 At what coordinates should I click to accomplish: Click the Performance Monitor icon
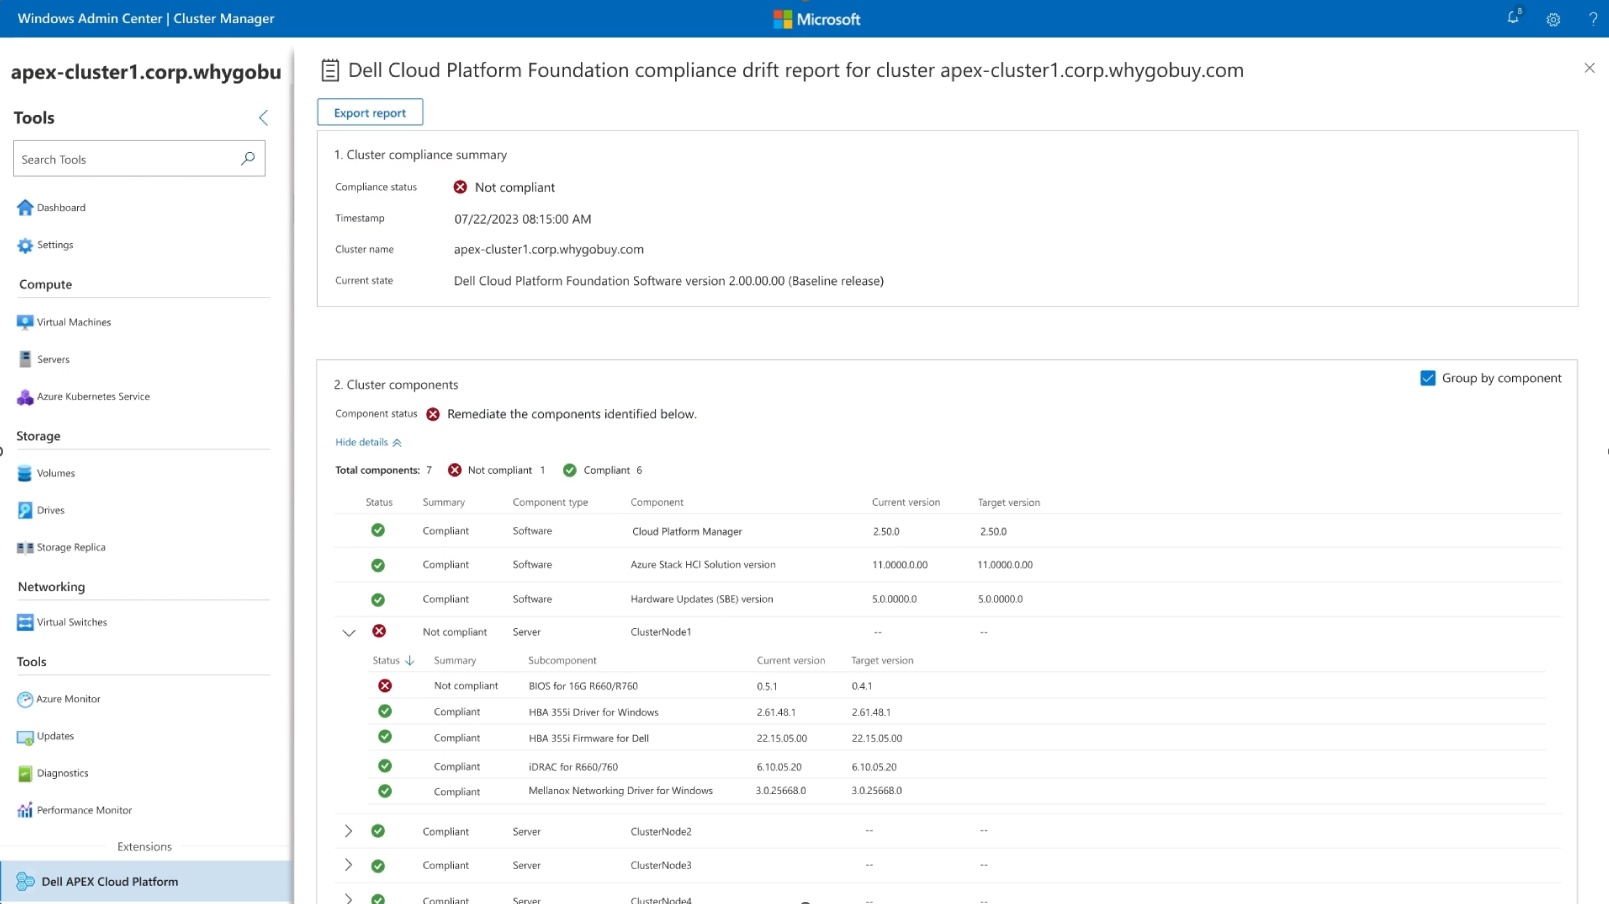[x=25, y=810]
